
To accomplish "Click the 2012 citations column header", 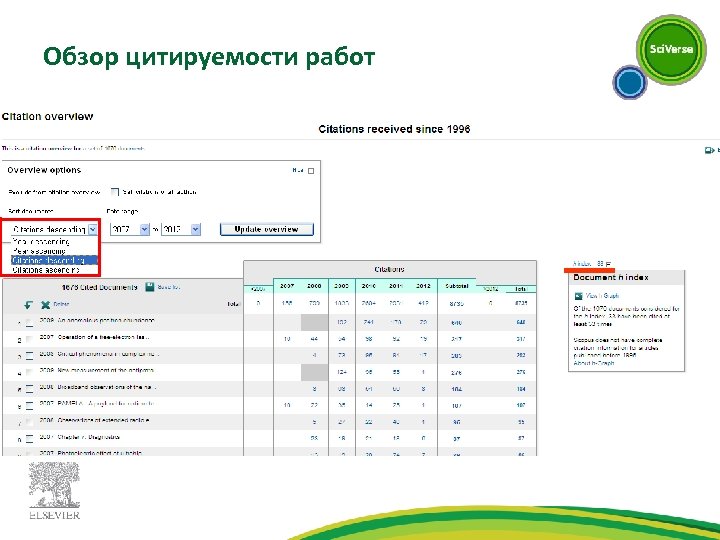I will click(423, 286).
